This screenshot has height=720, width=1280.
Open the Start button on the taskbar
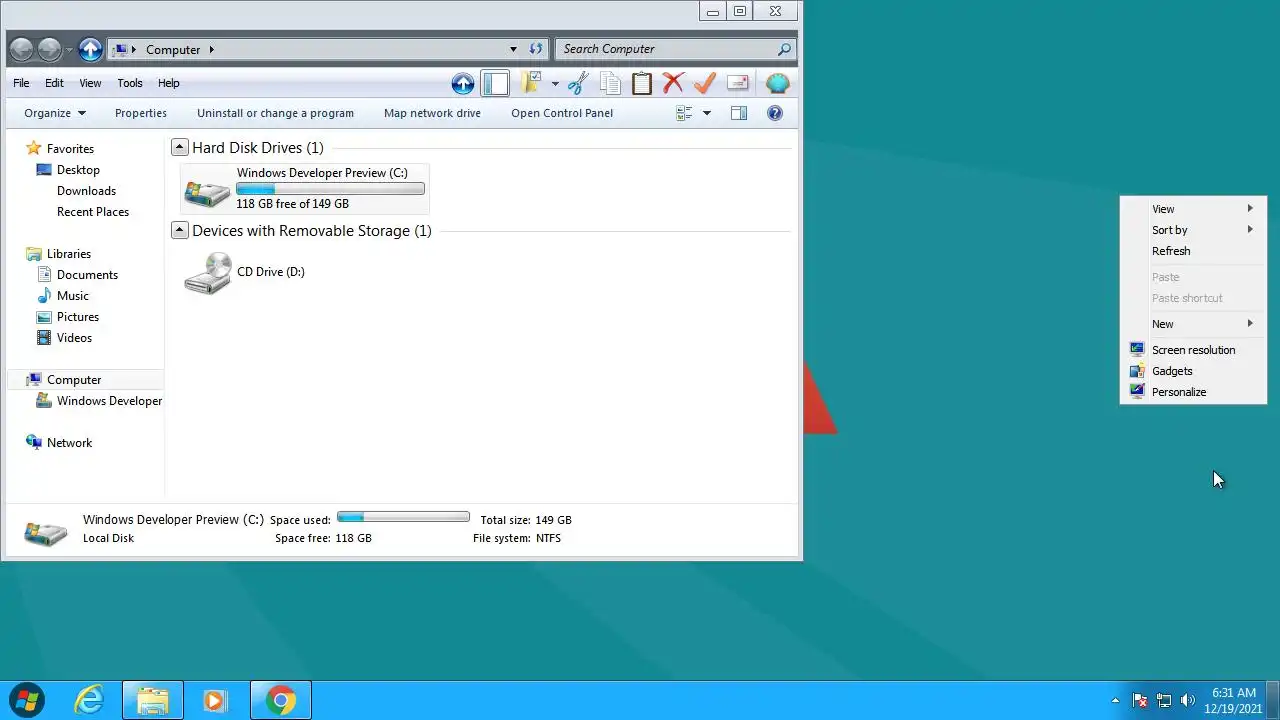click(27, 700)
